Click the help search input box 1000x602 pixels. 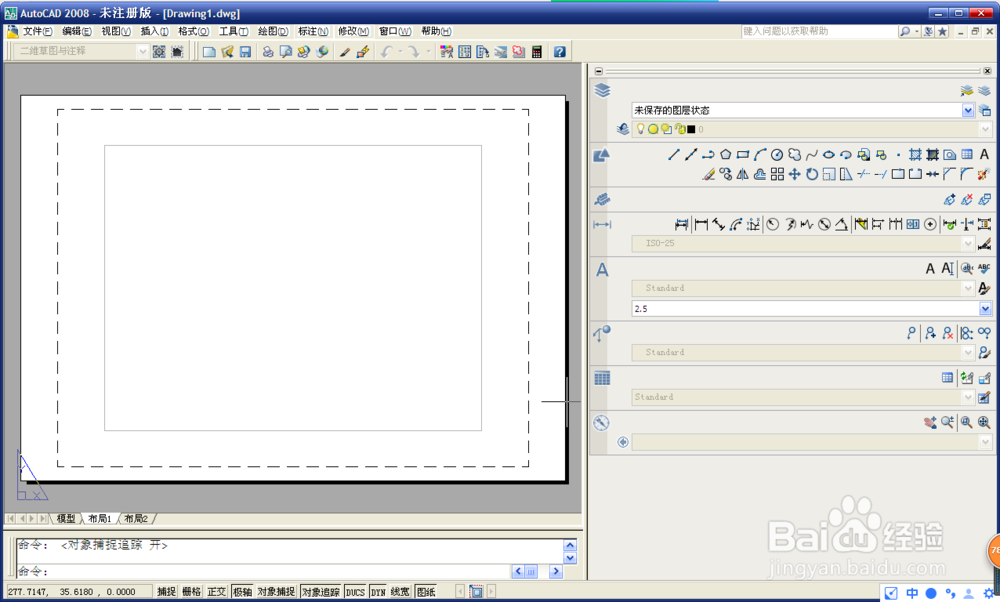(x=819, y=31)
